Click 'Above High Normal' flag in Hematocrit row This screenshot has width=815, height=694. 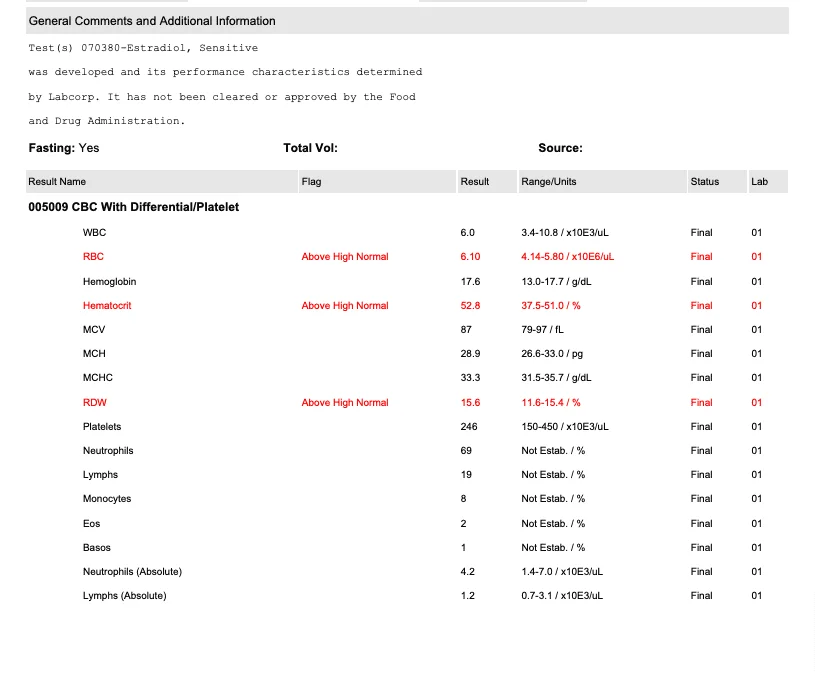coord(345,305)
